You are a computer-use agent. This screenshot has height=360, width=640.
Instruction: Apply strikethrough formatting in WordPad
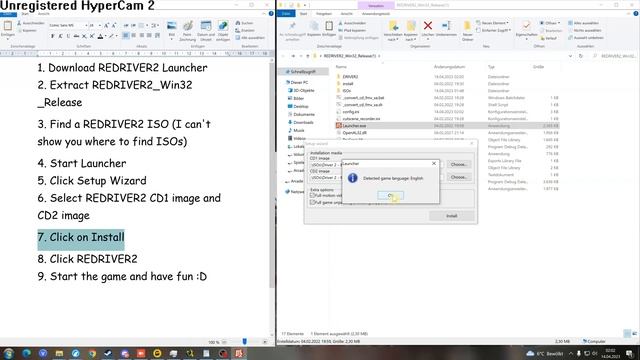tap(76, 36)
